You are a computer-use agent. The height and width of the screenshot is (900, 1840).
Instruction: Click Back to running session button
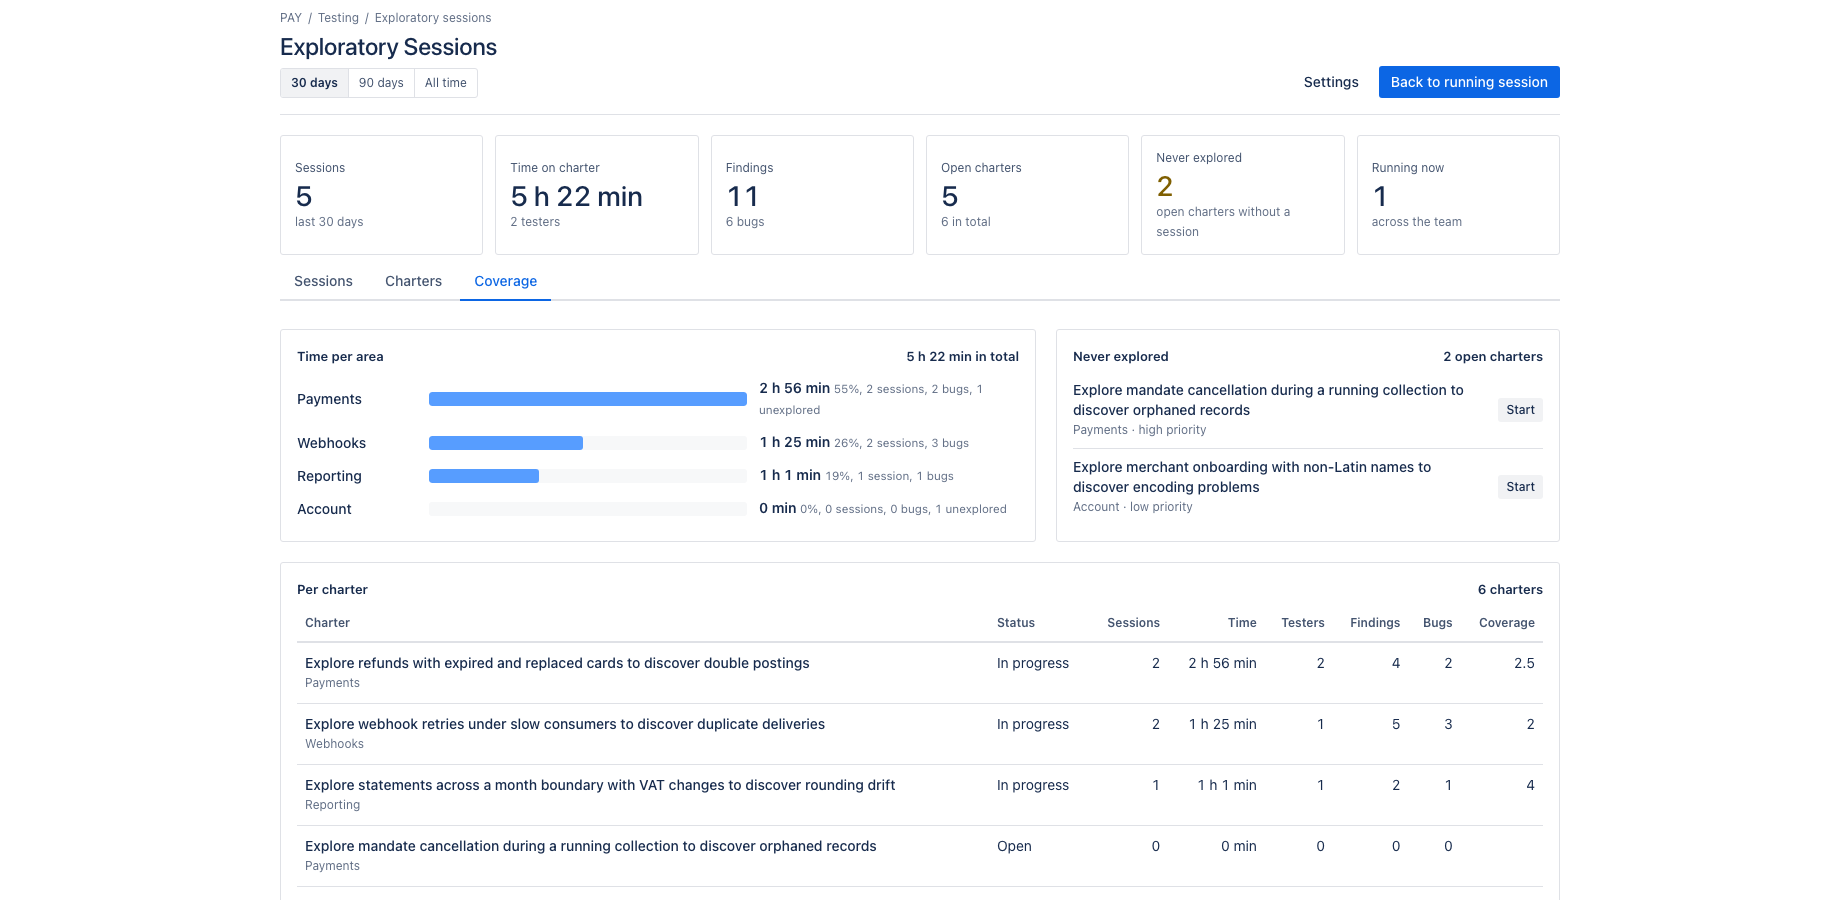pyautogui.click(x=1469, y=82)
